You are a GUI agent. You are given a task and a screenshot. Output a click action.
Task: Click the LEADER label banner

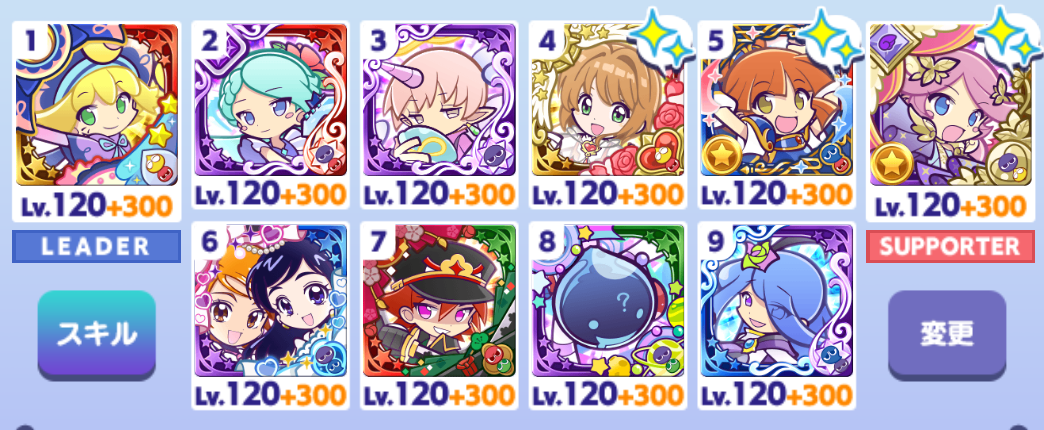[97, 246]
